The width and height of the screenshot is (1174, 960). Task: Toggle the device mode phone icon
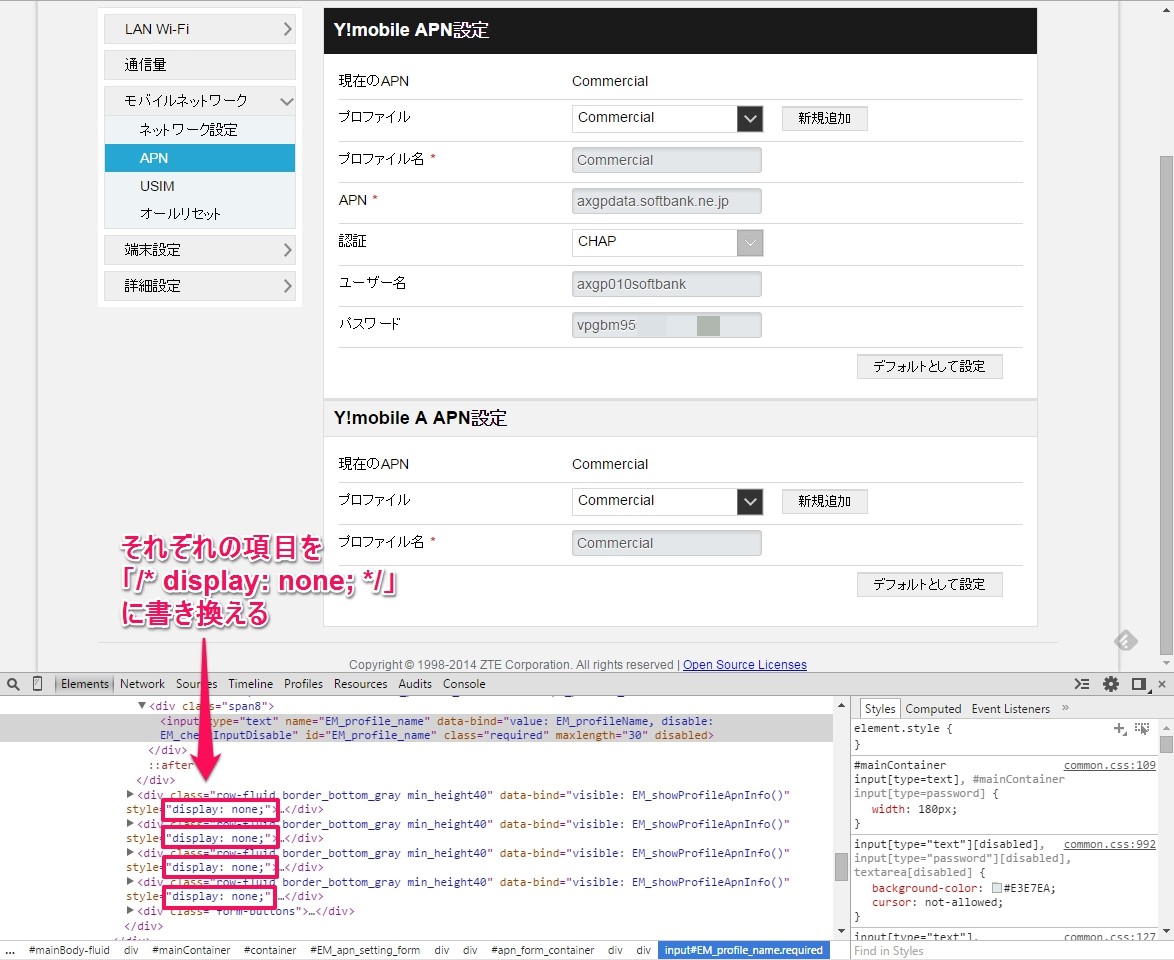pos(37,684)
